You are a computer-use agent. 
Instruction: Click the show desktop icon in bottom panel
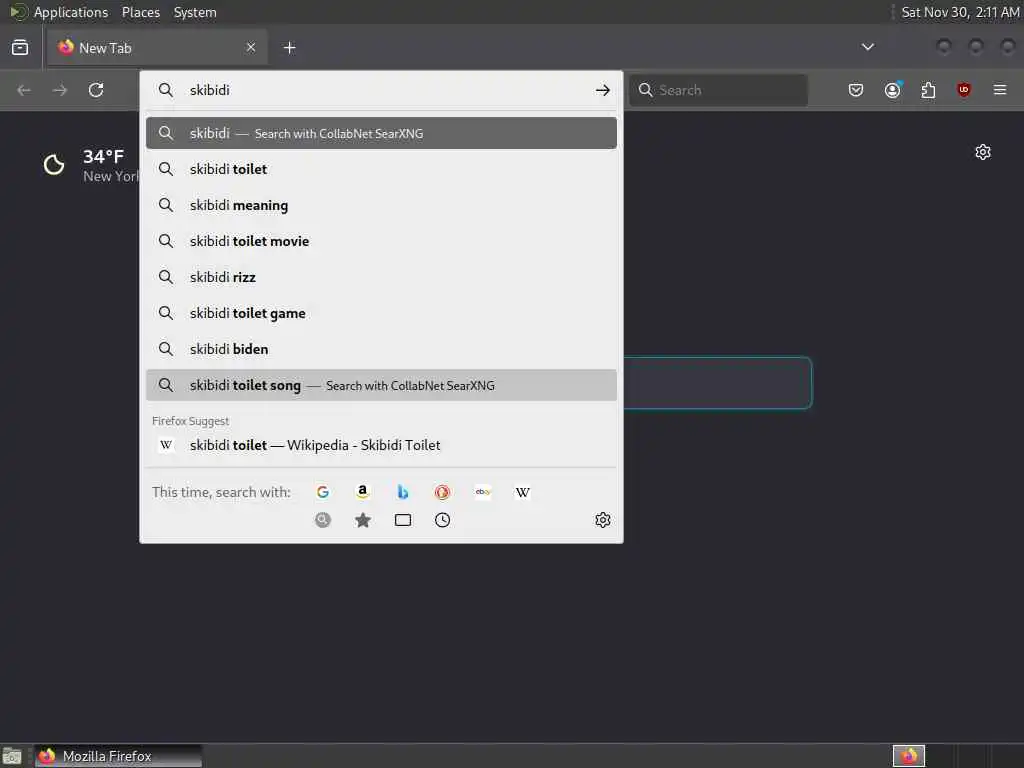coord(12,756)
